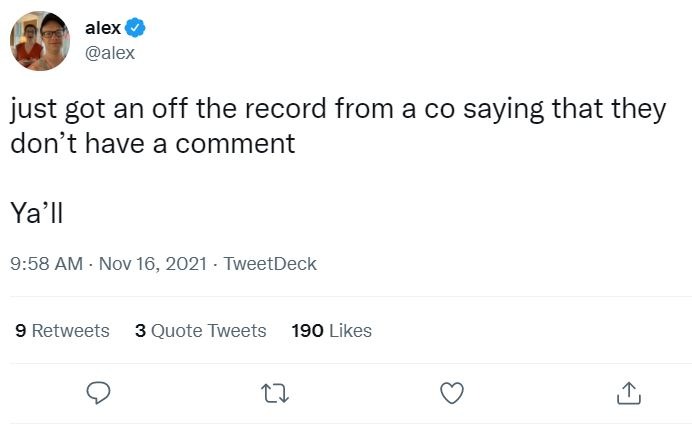Click the word "saying" in tweet

[x=503, y=110]
